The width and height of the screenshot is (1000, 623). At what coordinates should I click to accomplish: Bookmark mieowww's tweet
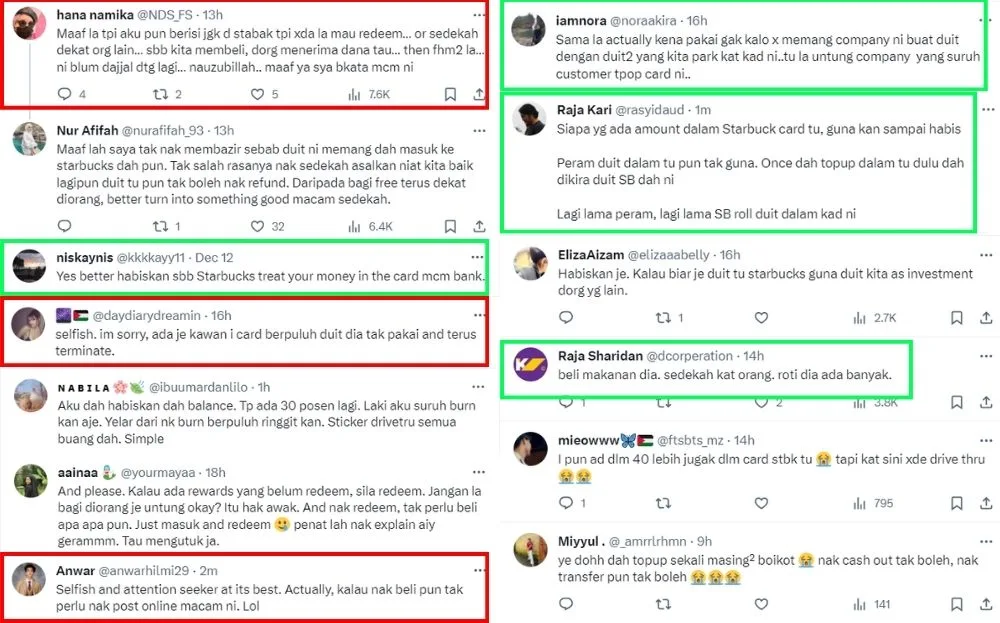[x=956, y=503]
